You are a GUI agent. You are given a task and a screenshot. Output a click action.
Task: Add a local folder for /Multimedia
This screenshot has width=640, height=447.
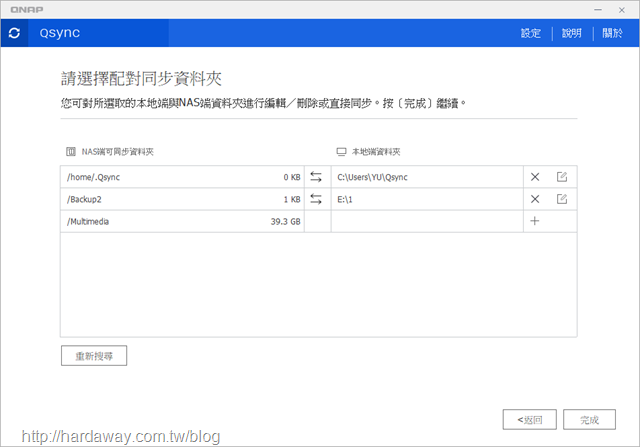point(535,221)
